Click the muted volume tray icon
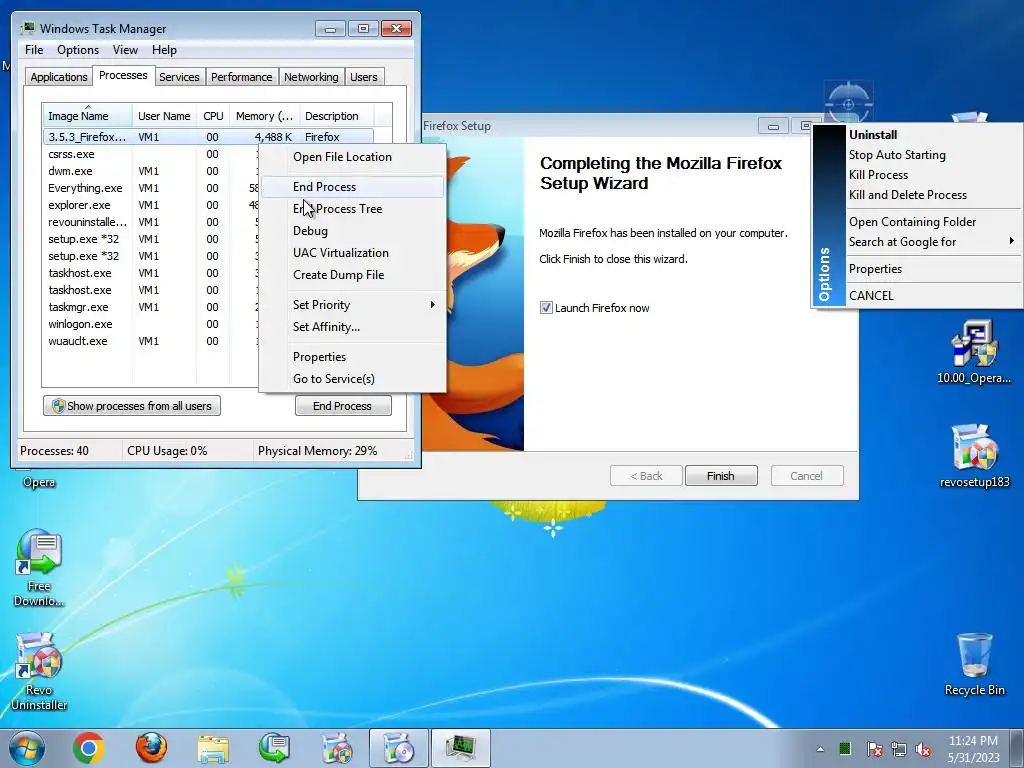The width and height of the screenshot is (1024, 768). (x=923, y=749)
